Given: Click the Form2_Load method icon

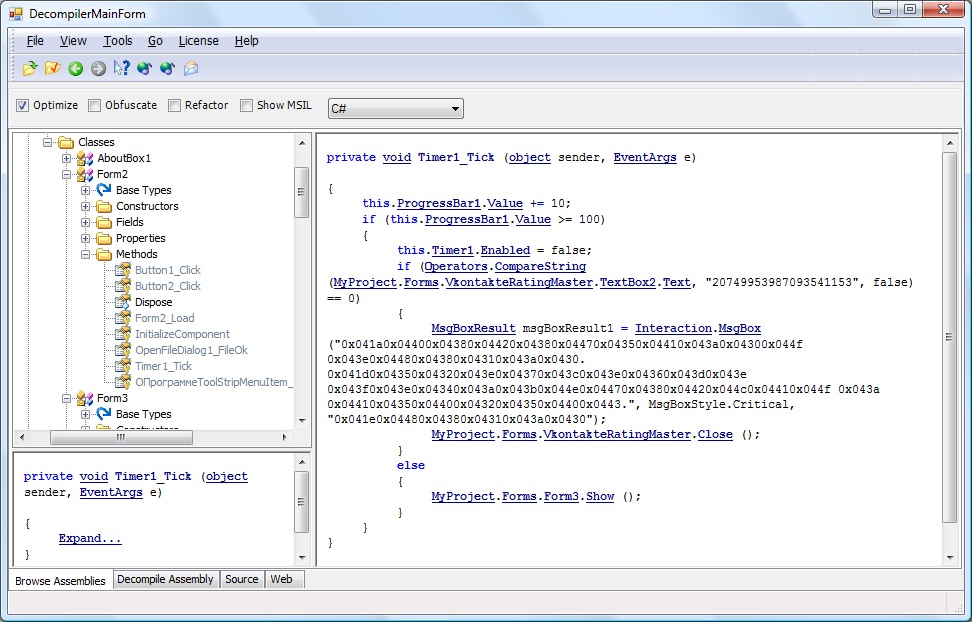Looking at the screenshot, I should (x=123, y=318).
